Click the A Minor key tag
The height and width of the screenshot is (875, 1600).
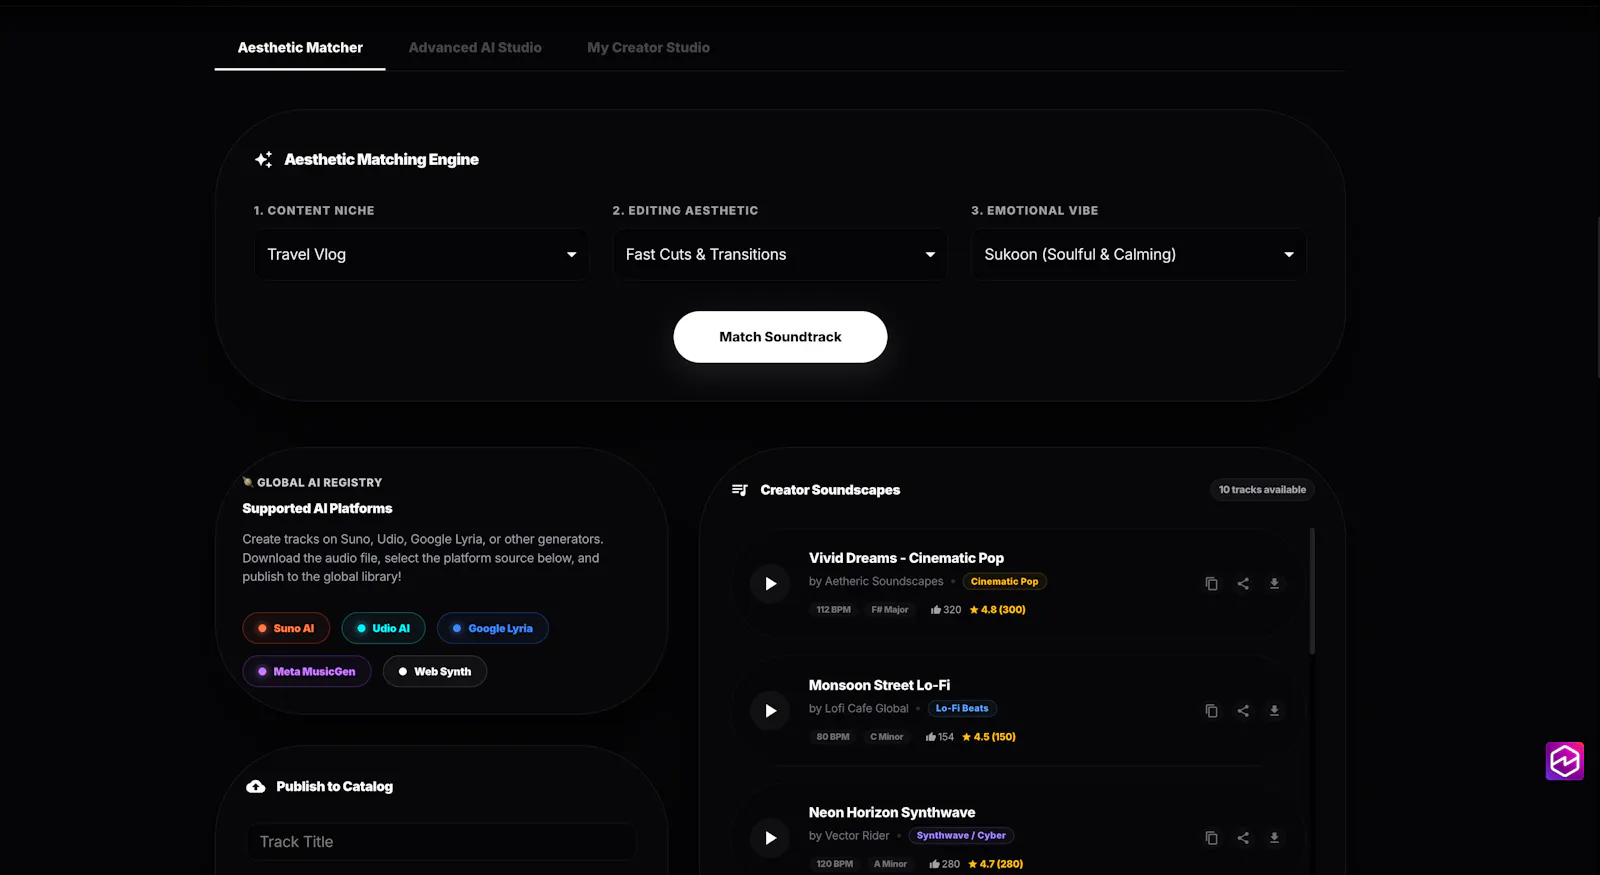pos(890,864)
